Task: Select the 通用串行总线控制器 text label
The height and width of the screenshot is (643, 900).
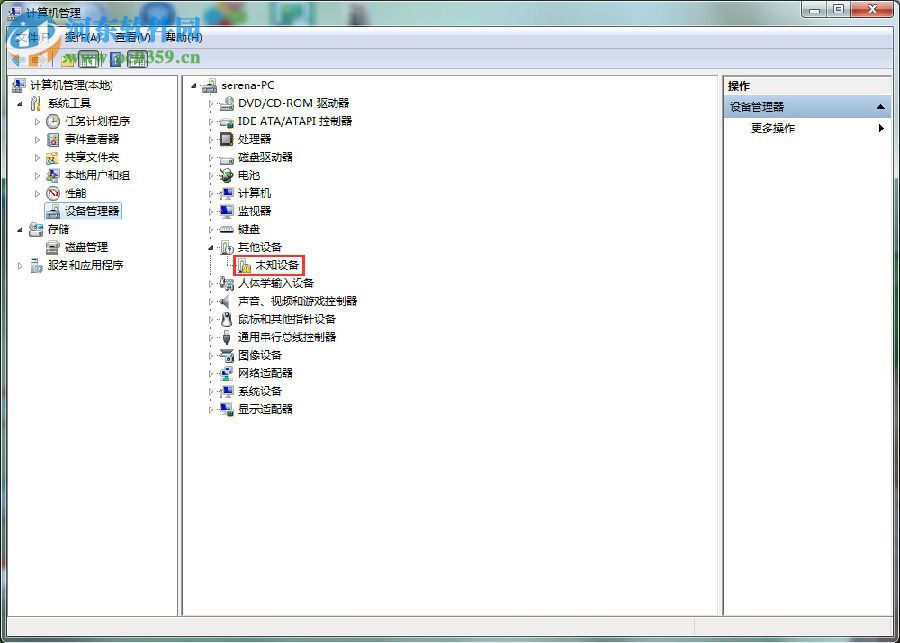Action: coord(287,337)
